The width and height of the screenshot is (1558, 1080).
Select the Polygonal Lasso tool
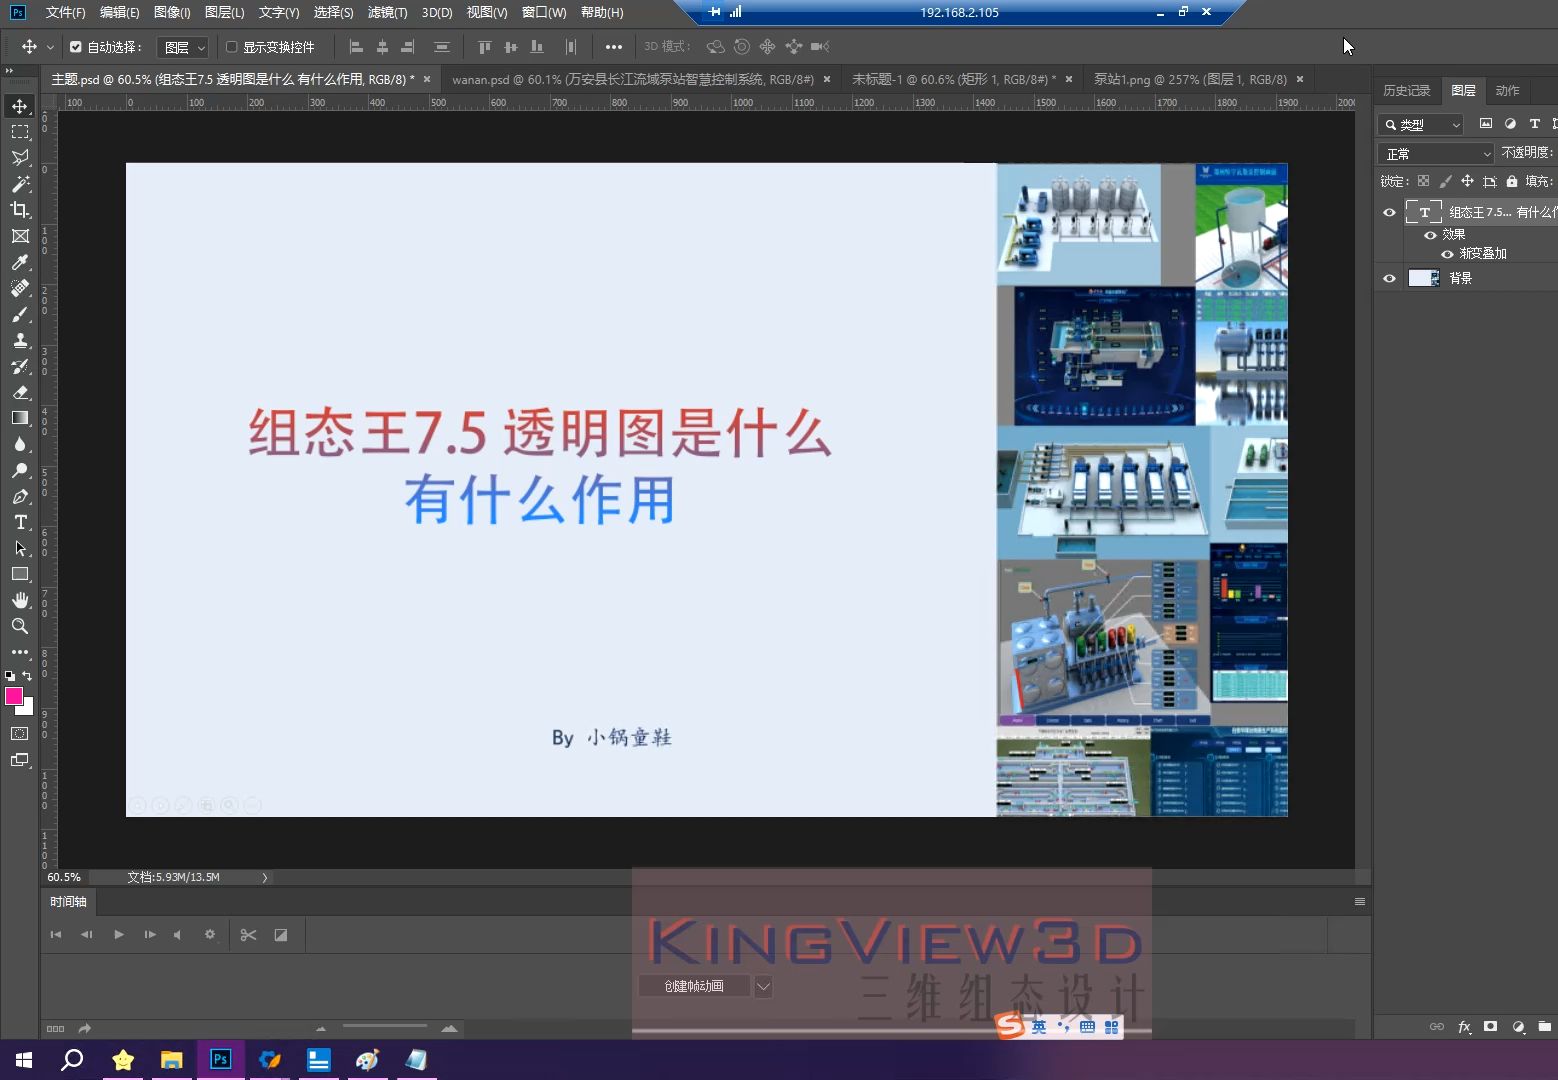[20, 158]
